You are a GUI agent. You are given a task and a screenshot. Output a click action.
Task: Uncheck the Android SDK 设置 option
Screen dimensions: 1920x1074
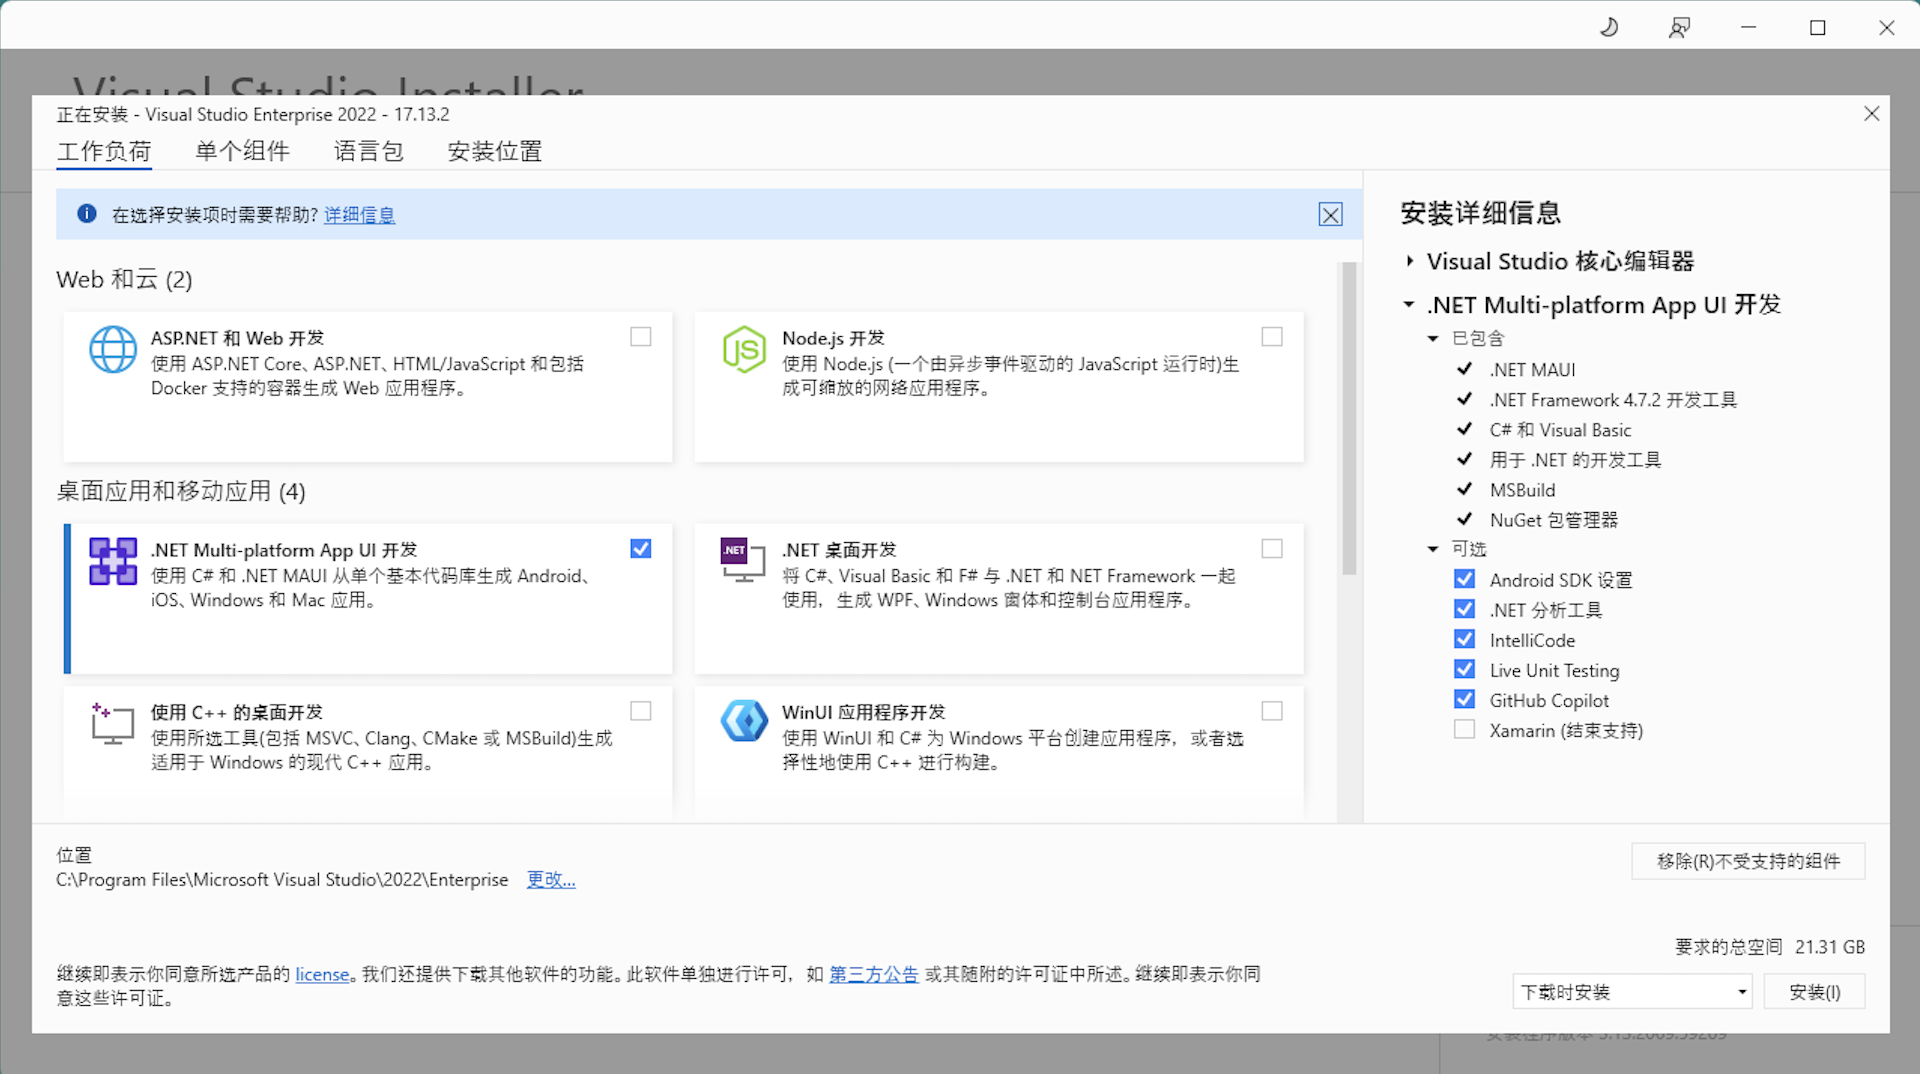pos(1464,579)
